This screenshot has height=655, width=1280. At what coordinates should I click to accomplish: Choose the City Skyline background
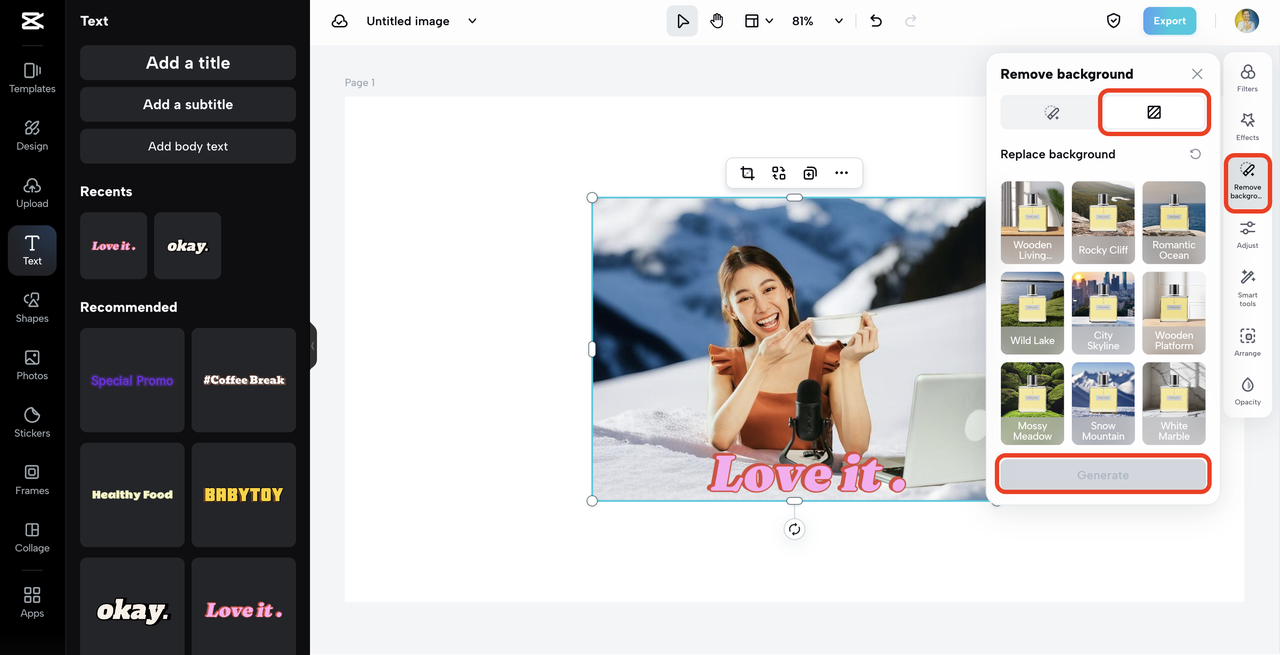click(x=1103, y=313)
